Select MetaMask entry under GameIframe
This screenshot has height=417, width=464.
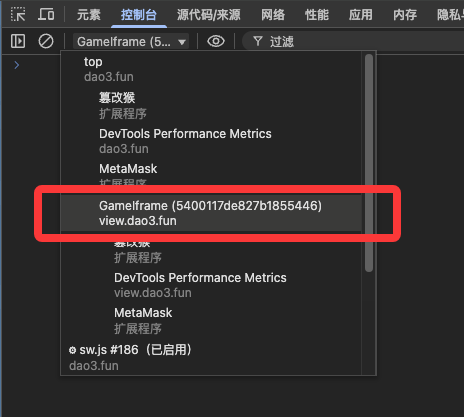[x=212, y=321]
